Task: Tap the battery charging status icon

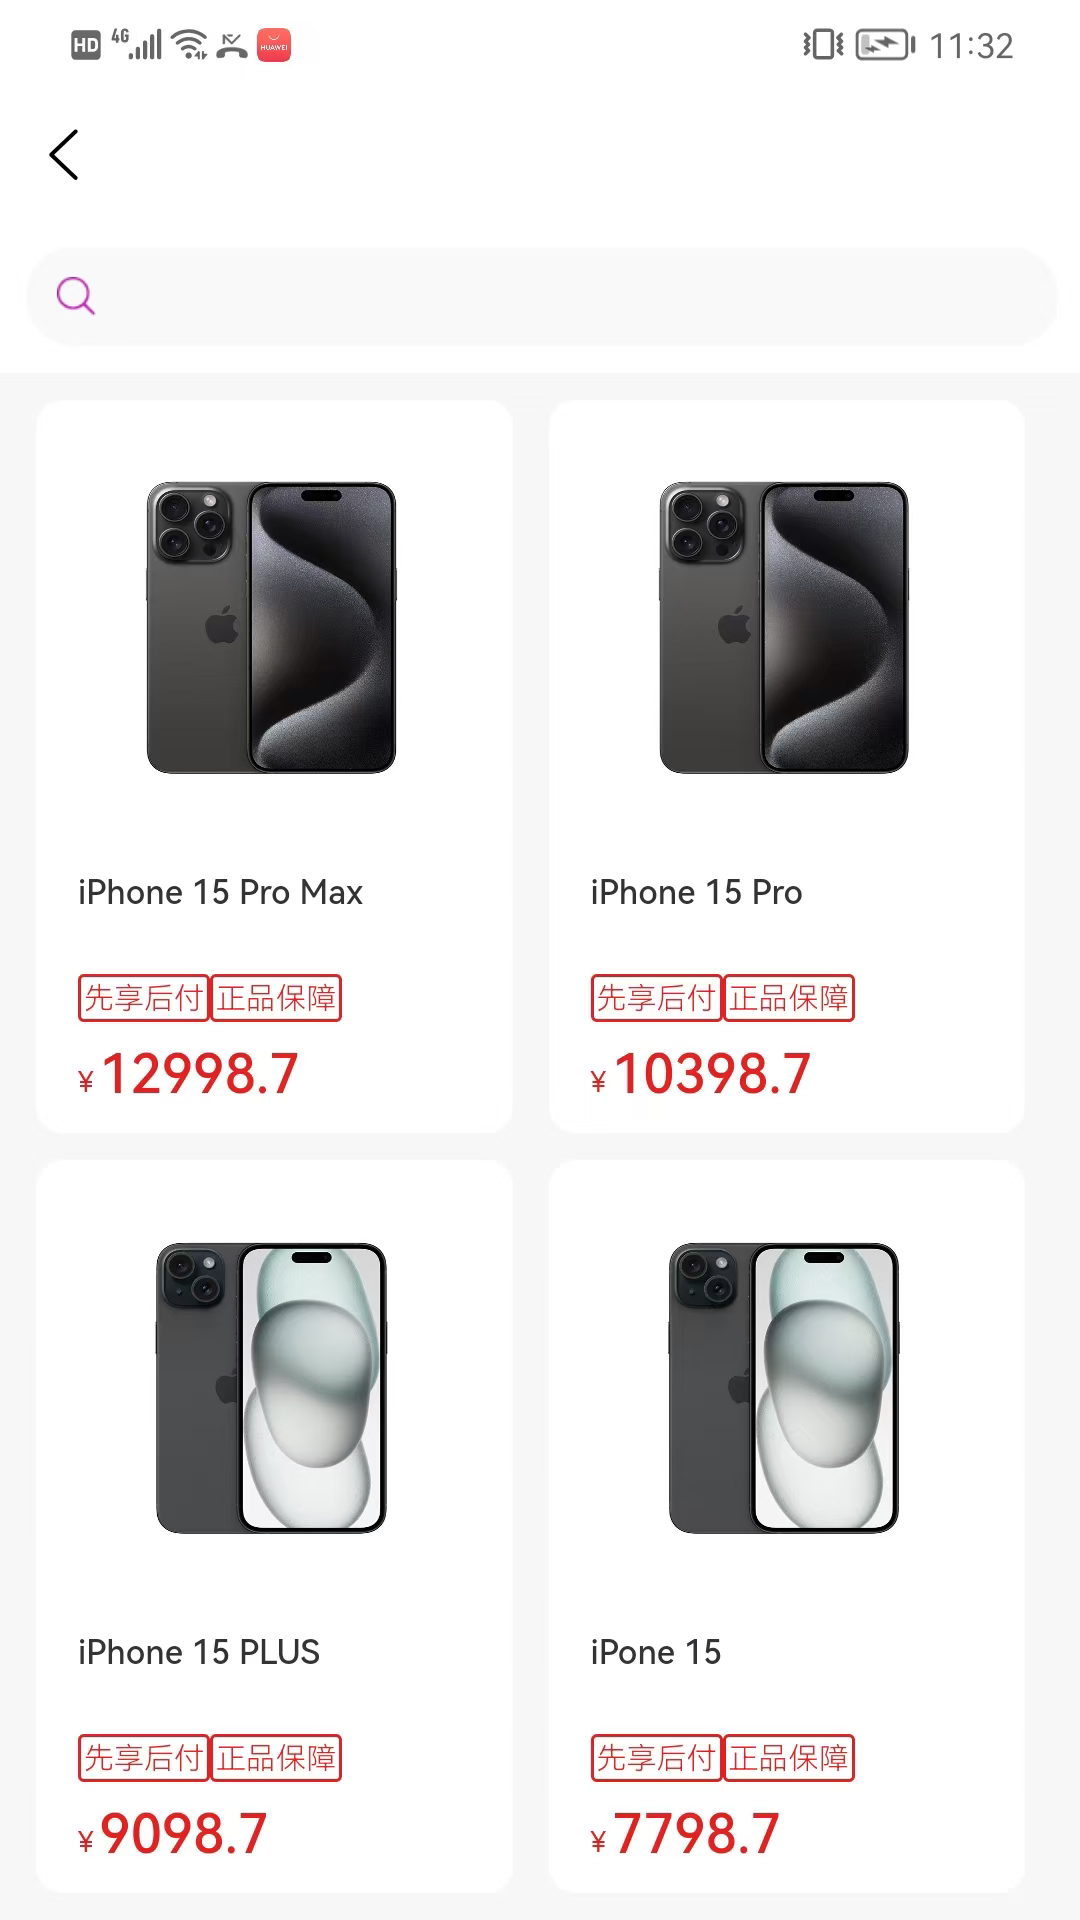Action: [885, 45]
